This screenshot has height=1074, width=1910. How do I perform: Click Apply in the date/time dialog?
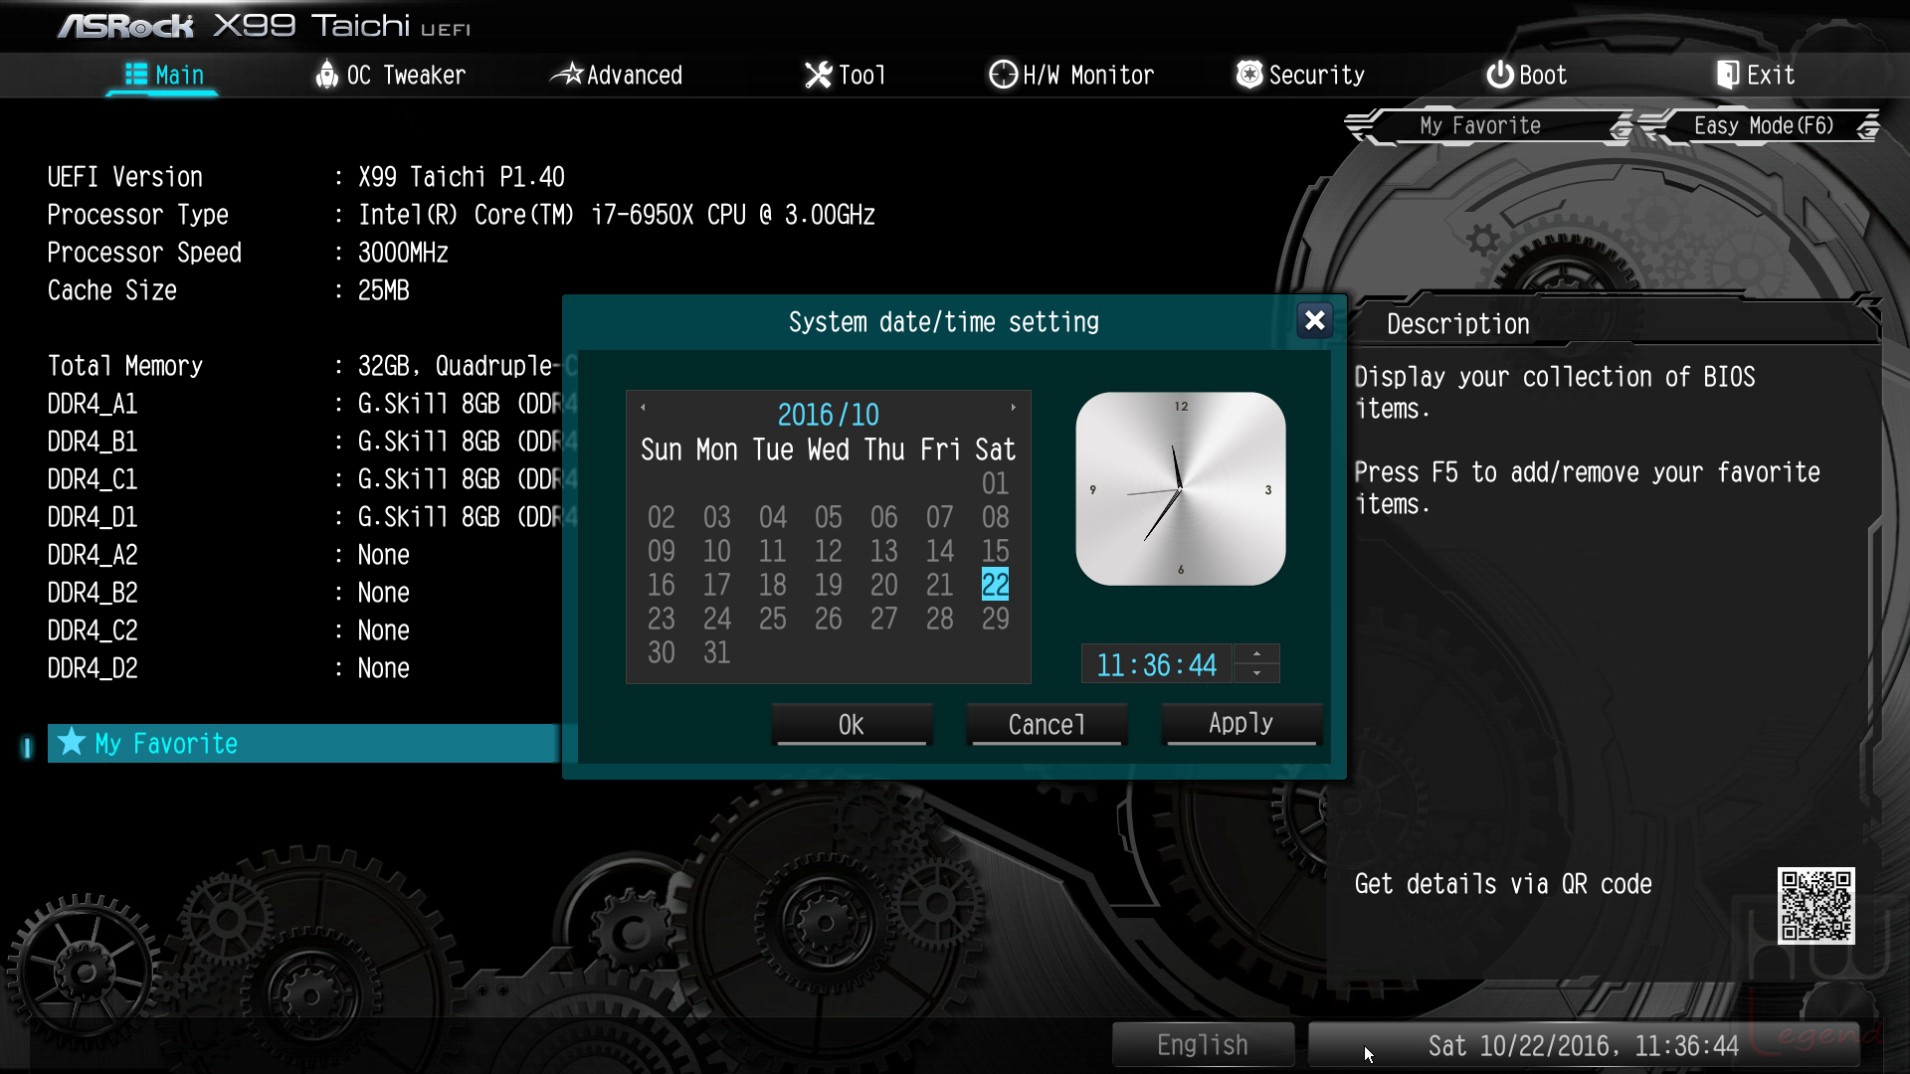[1241, 724]
